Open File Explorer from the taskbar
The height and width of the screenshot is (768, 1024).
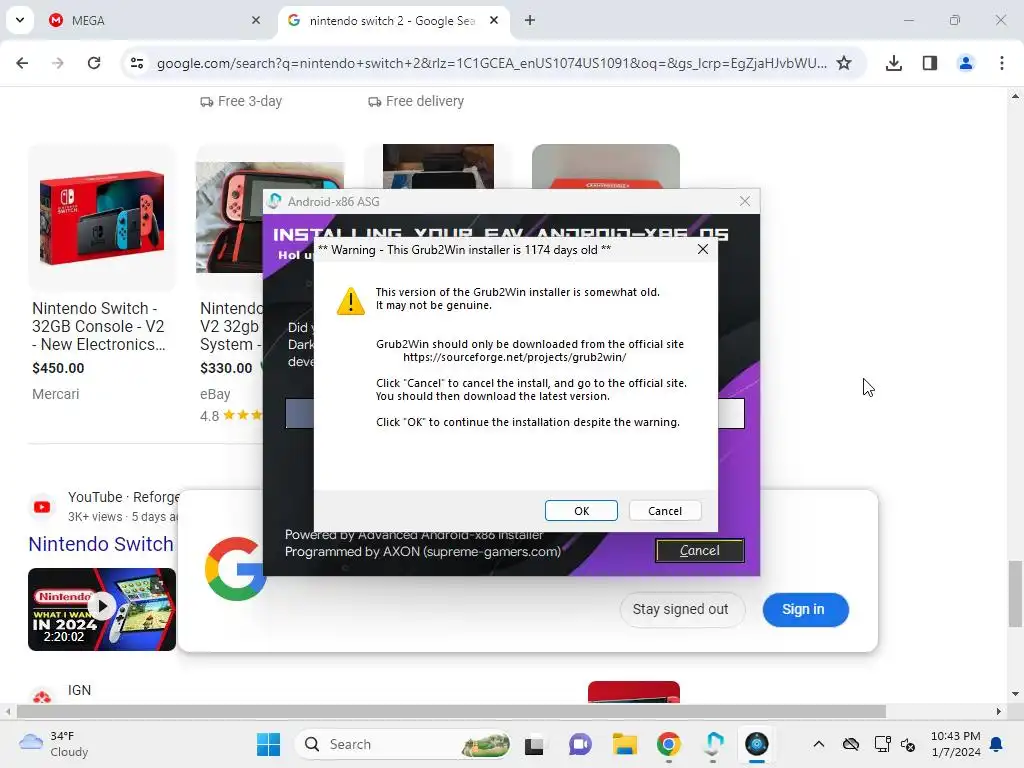624,744
